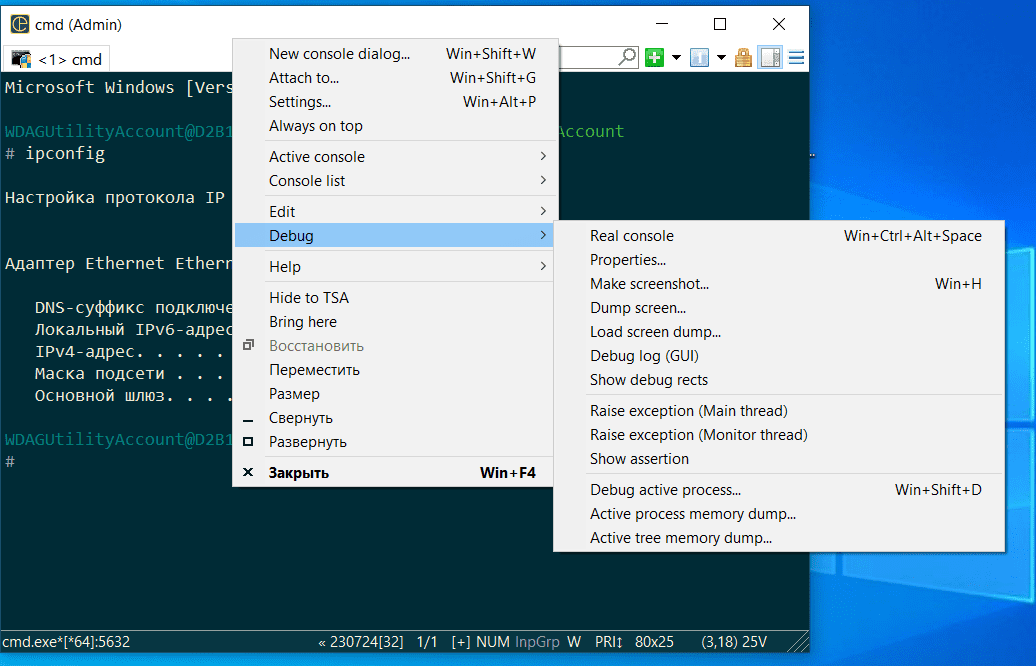Image resolution: width=1036 pixels, height=666 pixels.
Task: Select Raise exception (Main thread)
Action: point(780,411)
